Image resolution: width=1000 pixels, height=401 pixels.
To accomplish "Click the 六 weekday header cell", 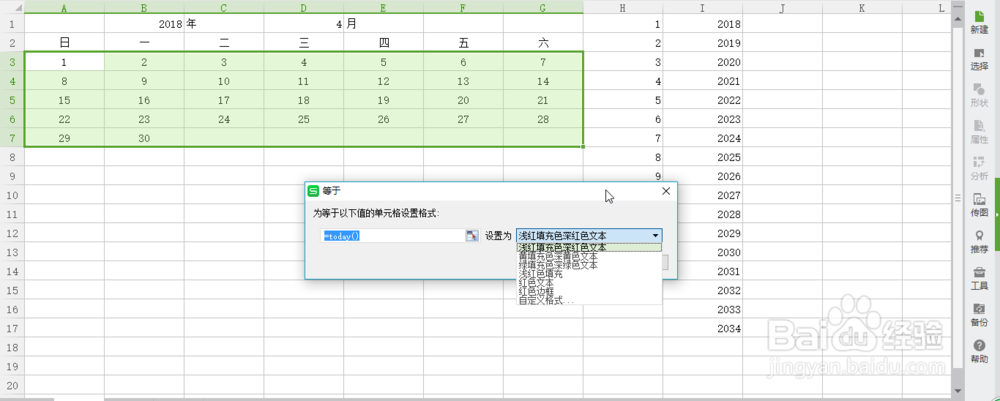I will click(x=543, y=43).
